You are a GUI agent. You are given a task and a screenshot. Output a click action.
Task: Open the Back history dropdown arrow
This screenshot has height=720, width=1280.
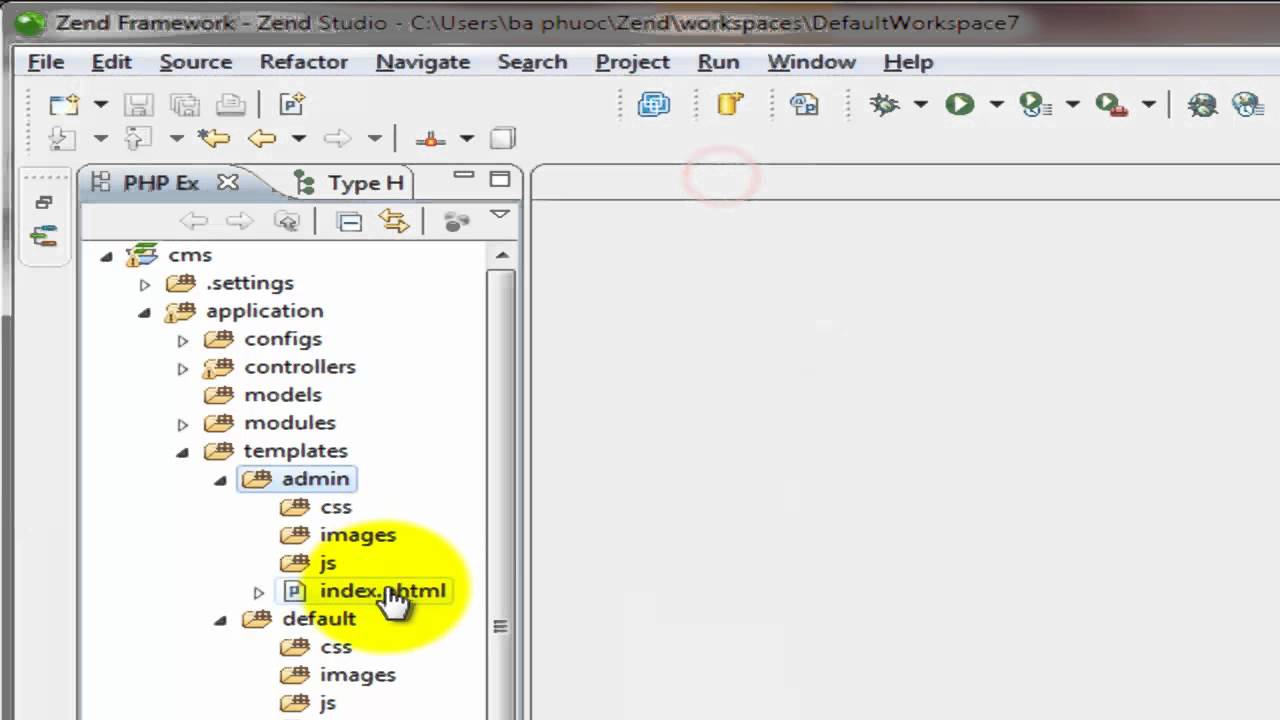pos(298,139)
